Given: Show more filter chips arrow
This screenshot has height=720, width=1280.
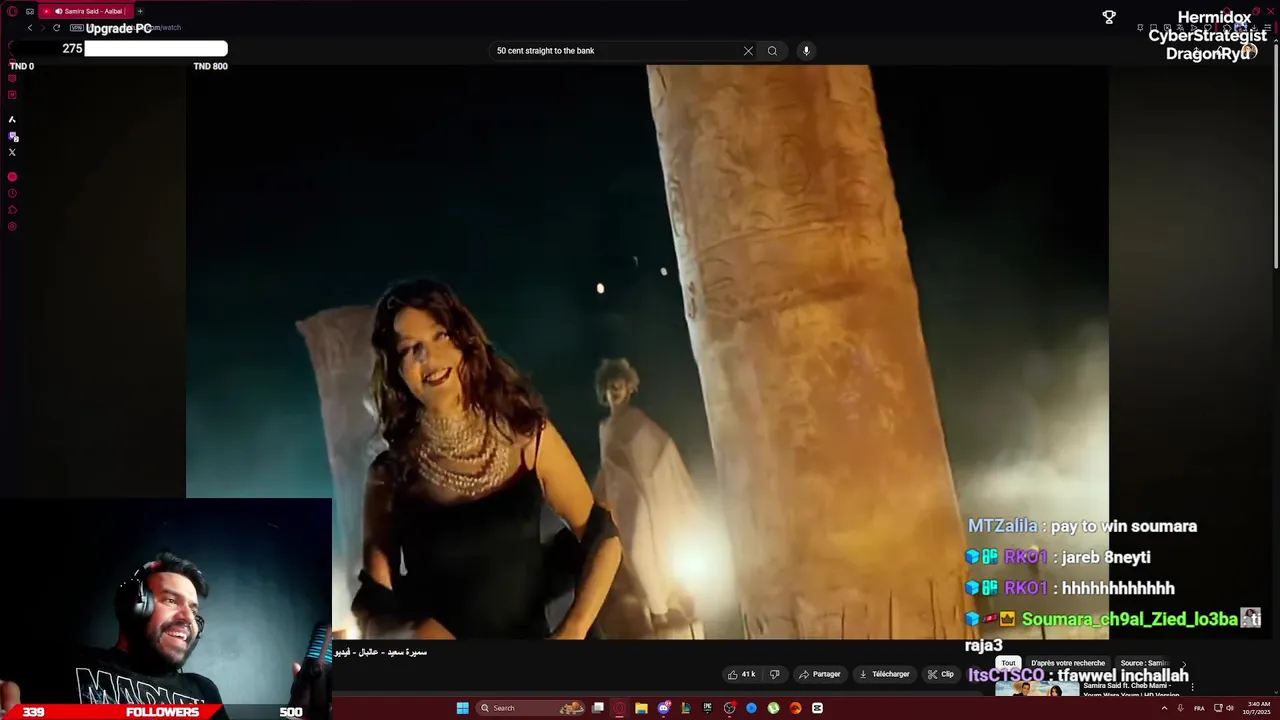Looking at the screenshot, I should point(1184,663).
